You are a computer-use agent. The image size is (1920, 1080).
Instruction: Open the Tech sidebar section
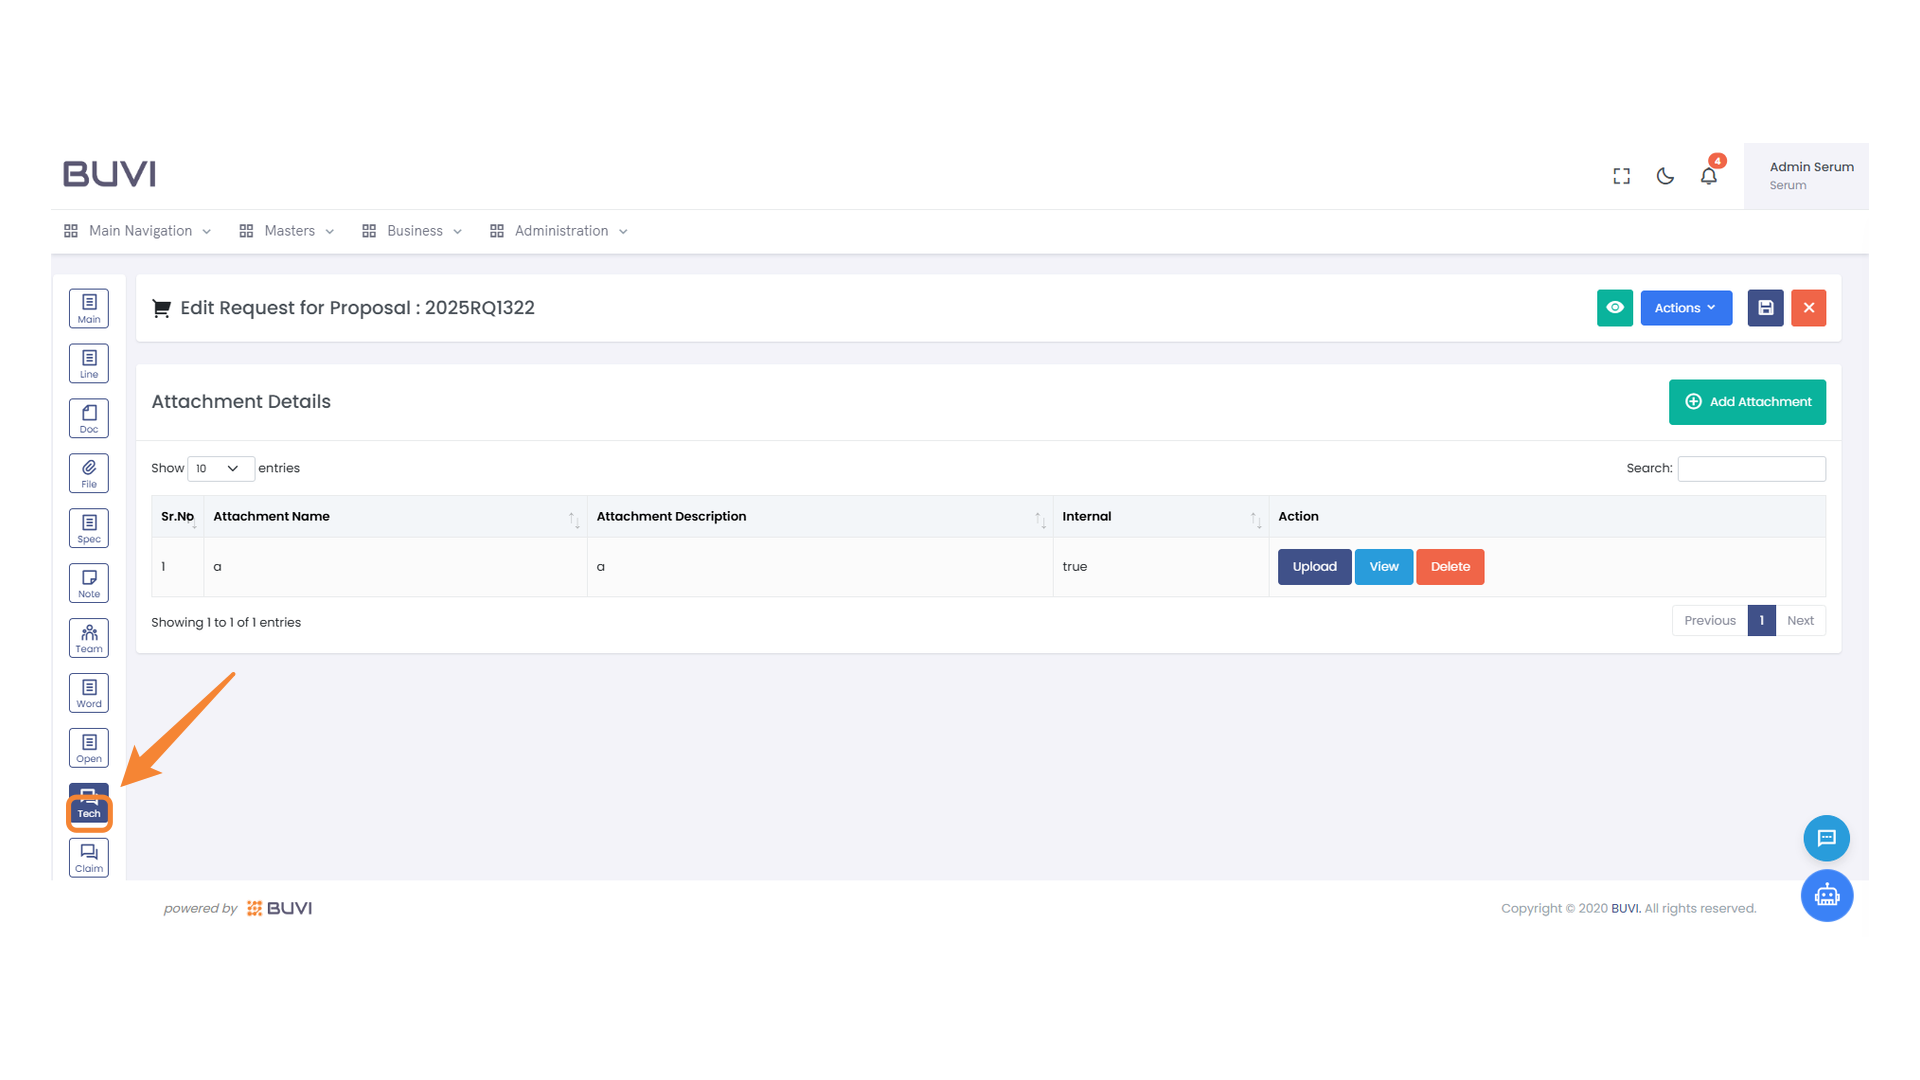[x=89, y=804]
